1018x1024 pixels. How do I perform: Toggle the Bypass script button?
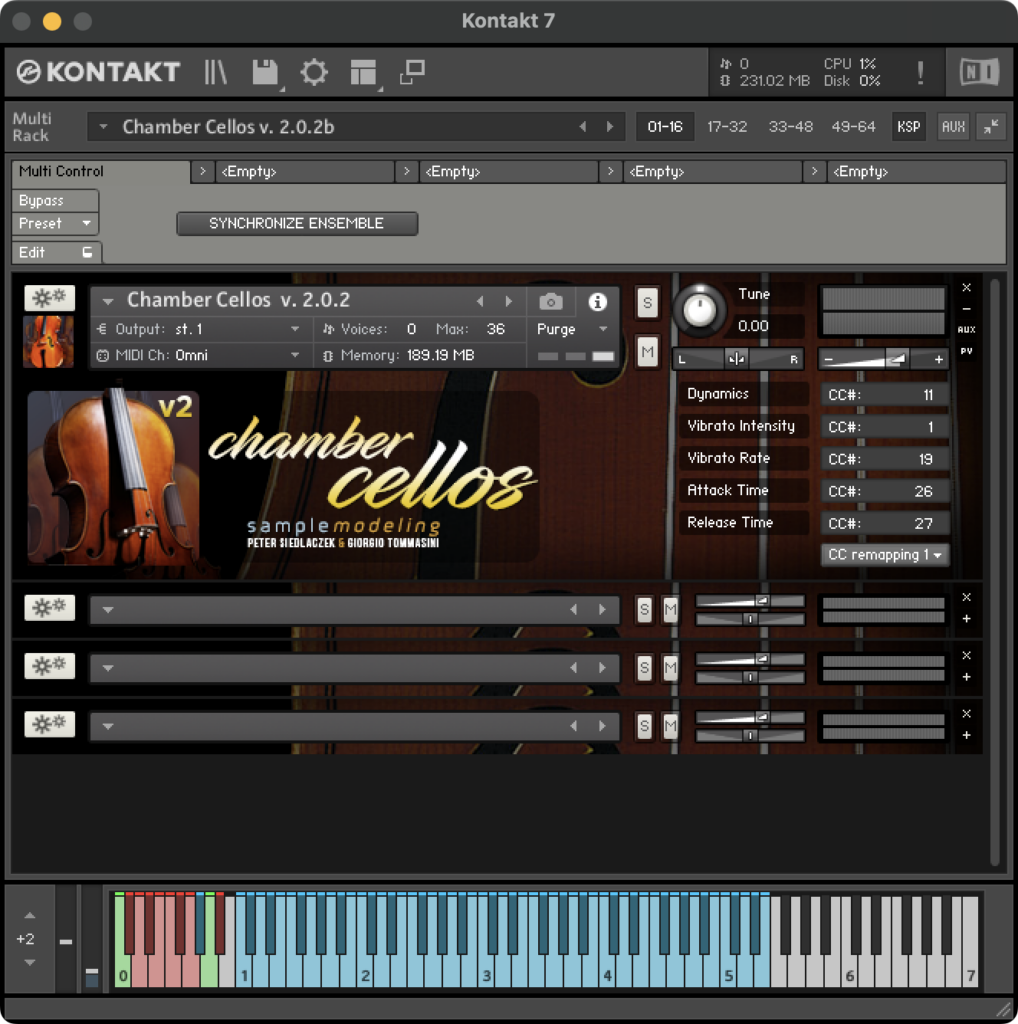pos(55,200)
